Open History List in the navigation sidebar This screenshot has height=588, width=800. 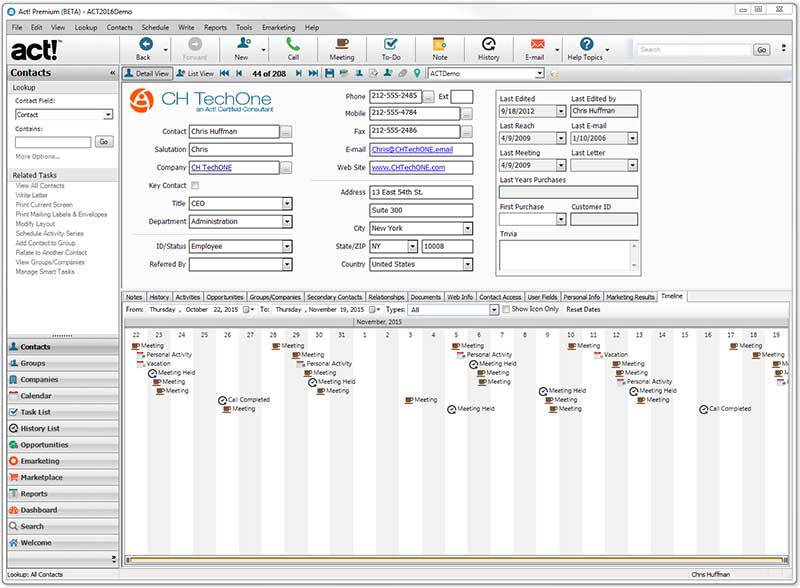[x=63, y=428]
